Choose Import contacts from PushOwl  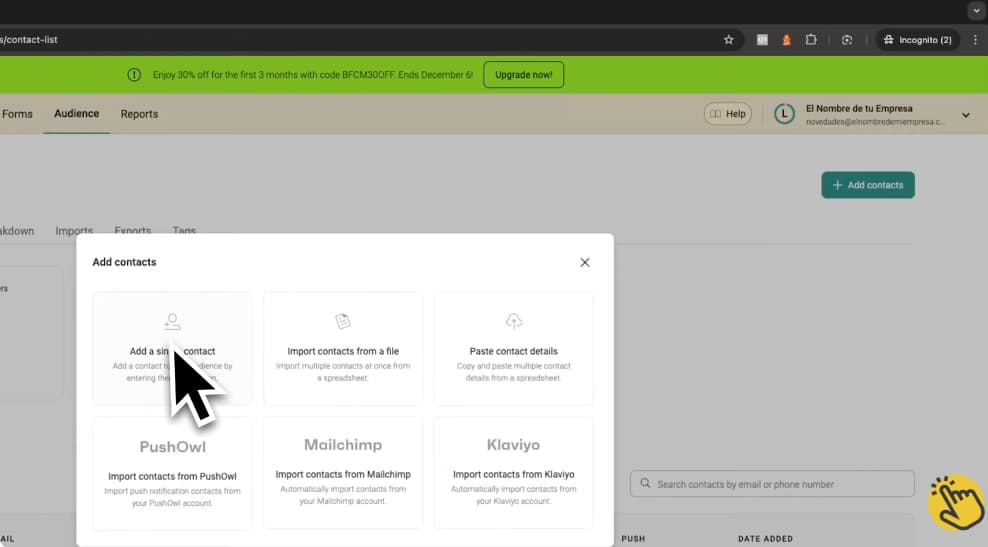pyautogui.click(x=172, y=473)
